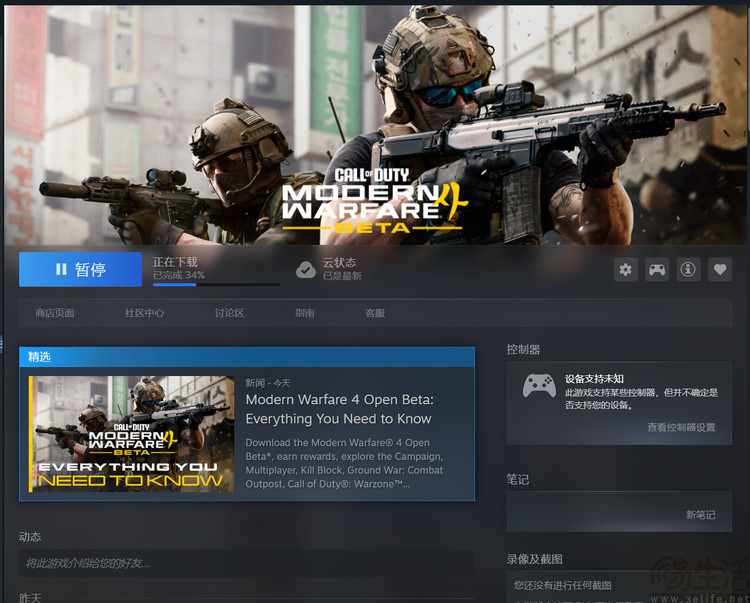750x603 pixels.
Task: Click the 云状态 label
Action: pyautogui.click(x=340, y=263)
